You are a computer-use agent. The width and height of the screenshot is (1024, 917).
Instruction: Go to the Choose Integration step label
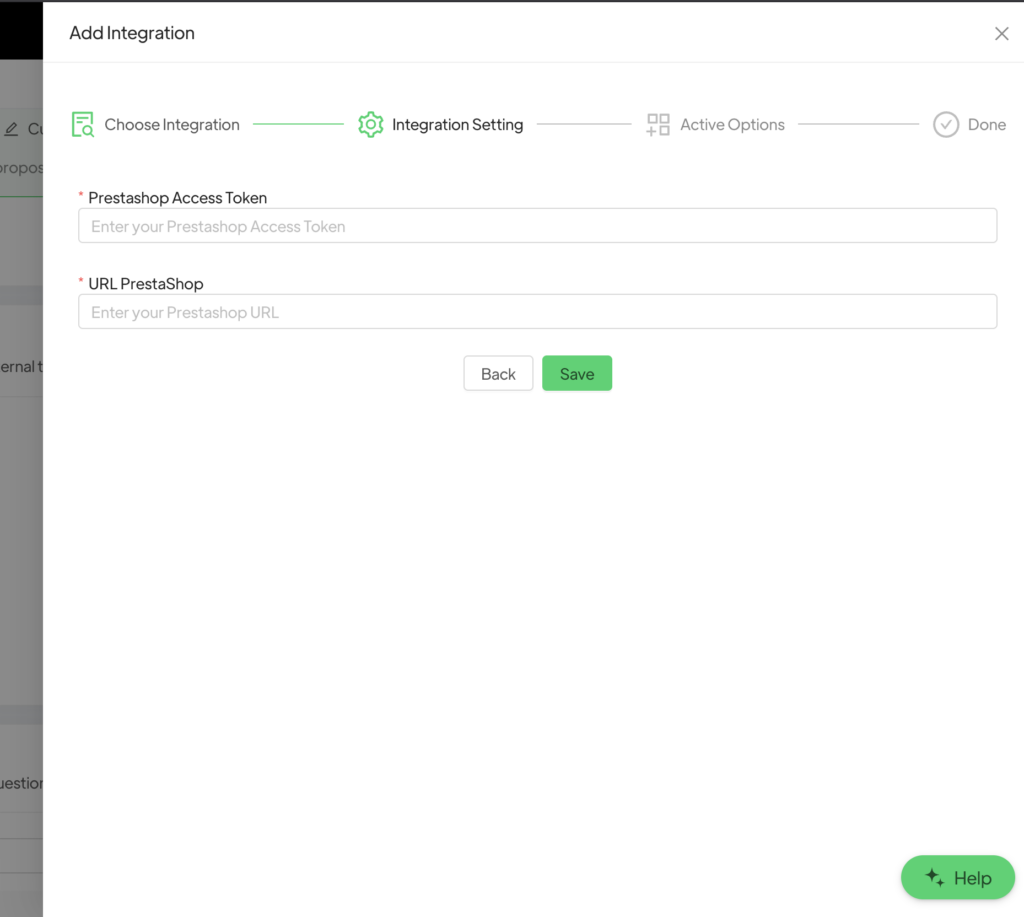pyautogui.click(x=172, y=125)
